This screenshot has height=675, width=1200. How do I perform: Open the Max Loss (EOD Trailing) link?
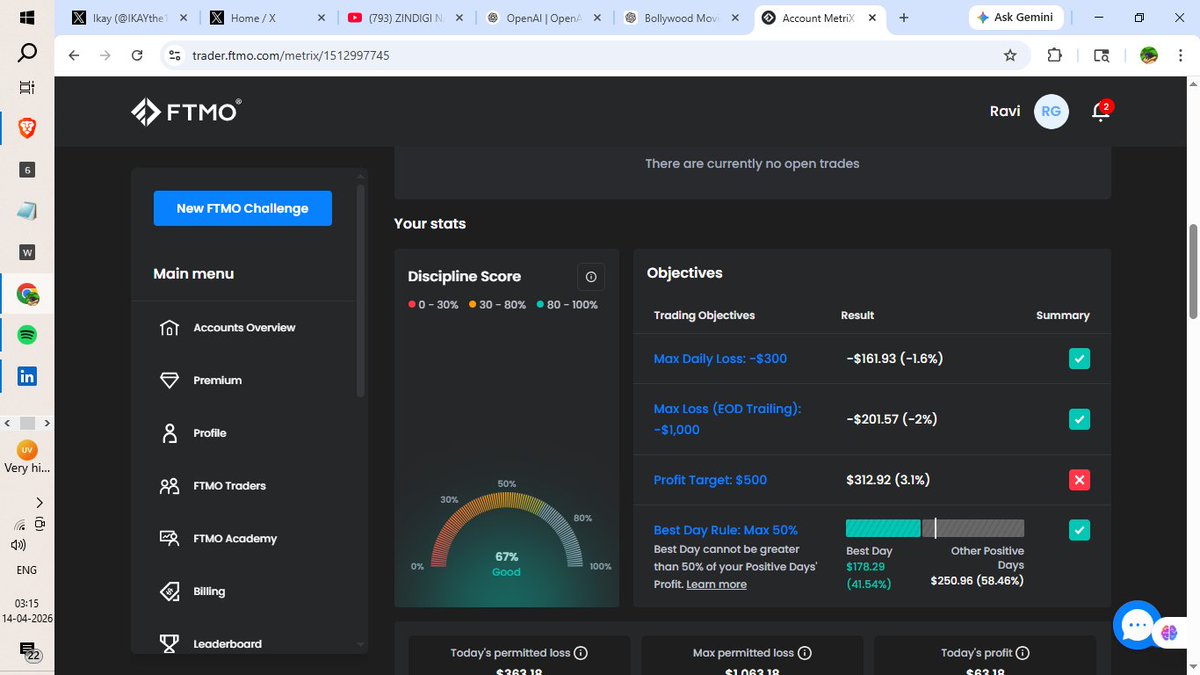(727, 419)
